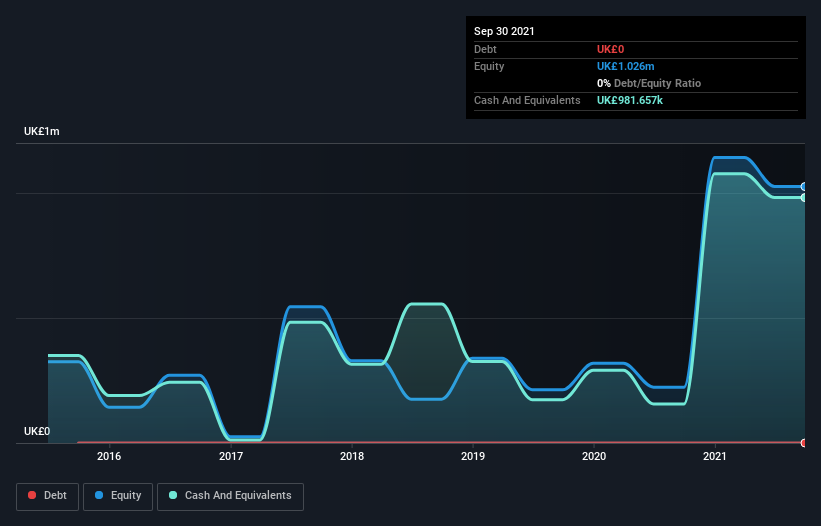Click the 2019 axis label
Viewport: 821px width, 526px height.
click(x=473, y=456)
